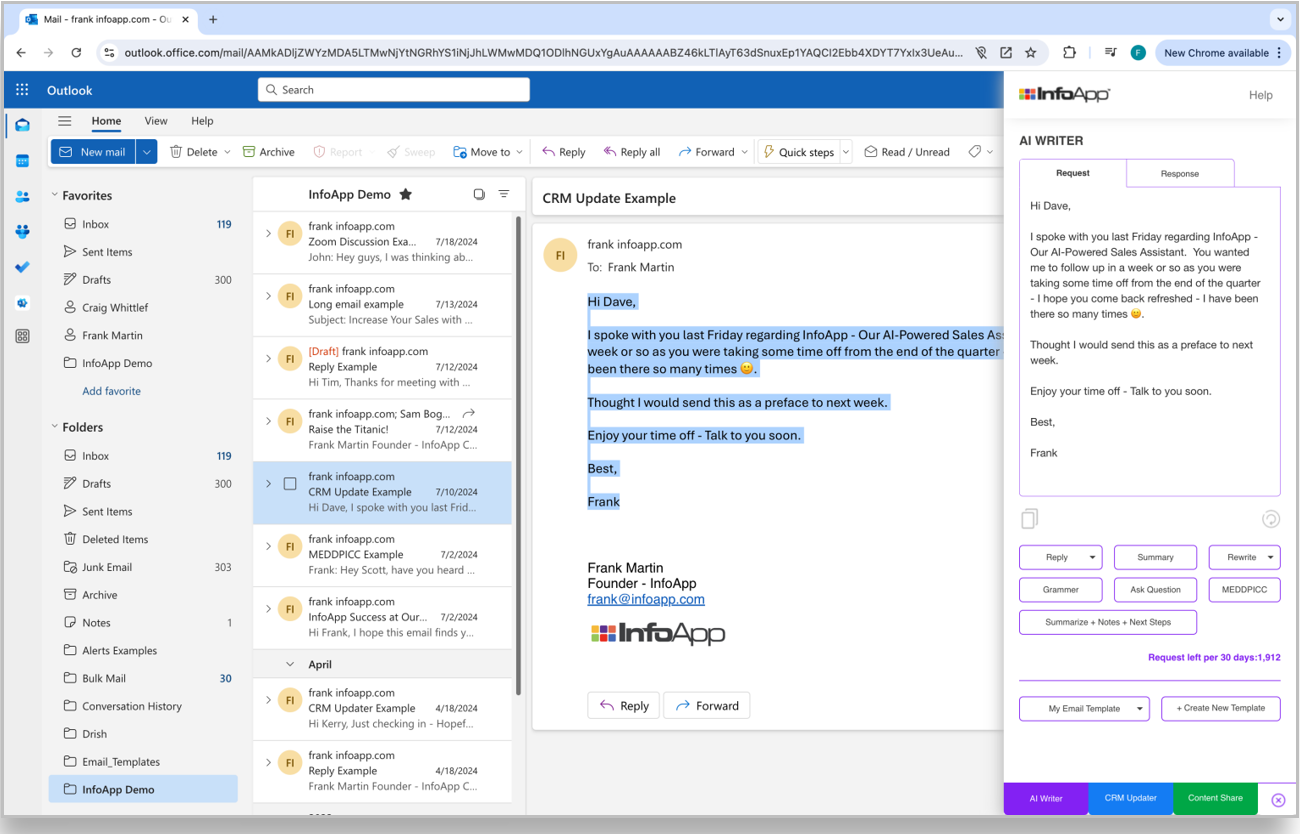Star the InfoApp Demo folder header

pyautogui.click(x=405, y=194)
